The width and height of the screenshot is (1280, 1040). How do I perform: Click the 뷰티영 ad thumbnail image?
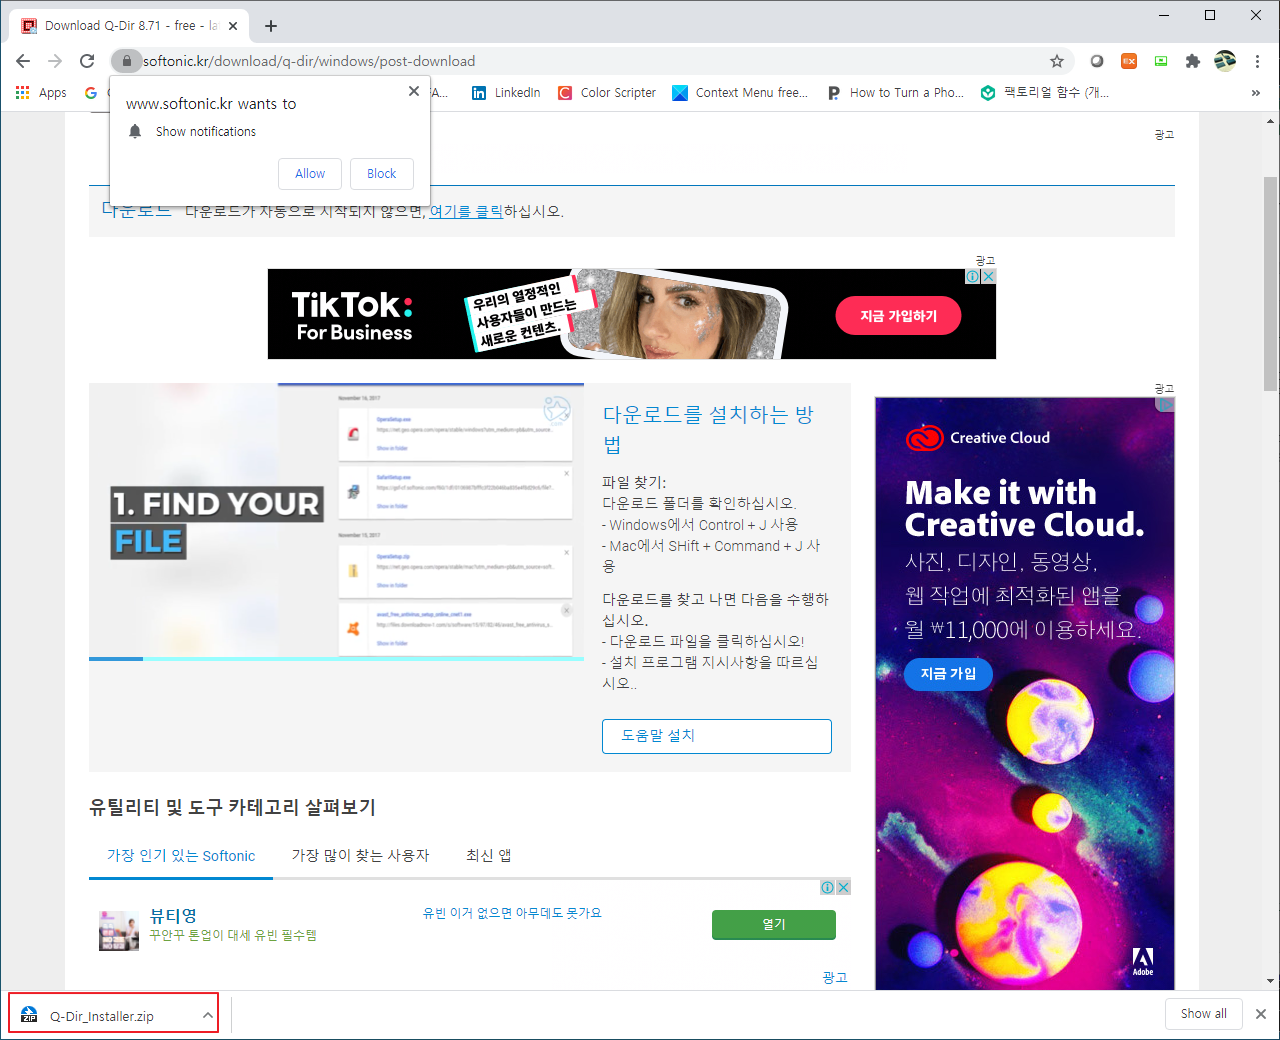(x=119, y=930)
